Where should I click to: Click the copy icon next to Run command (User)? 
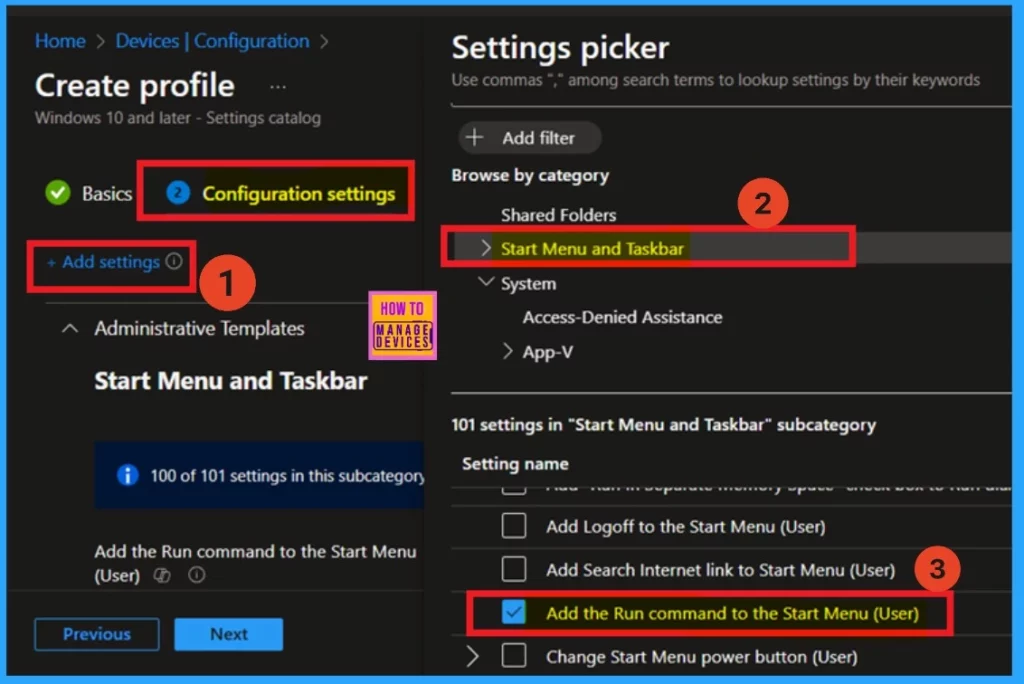162,576
